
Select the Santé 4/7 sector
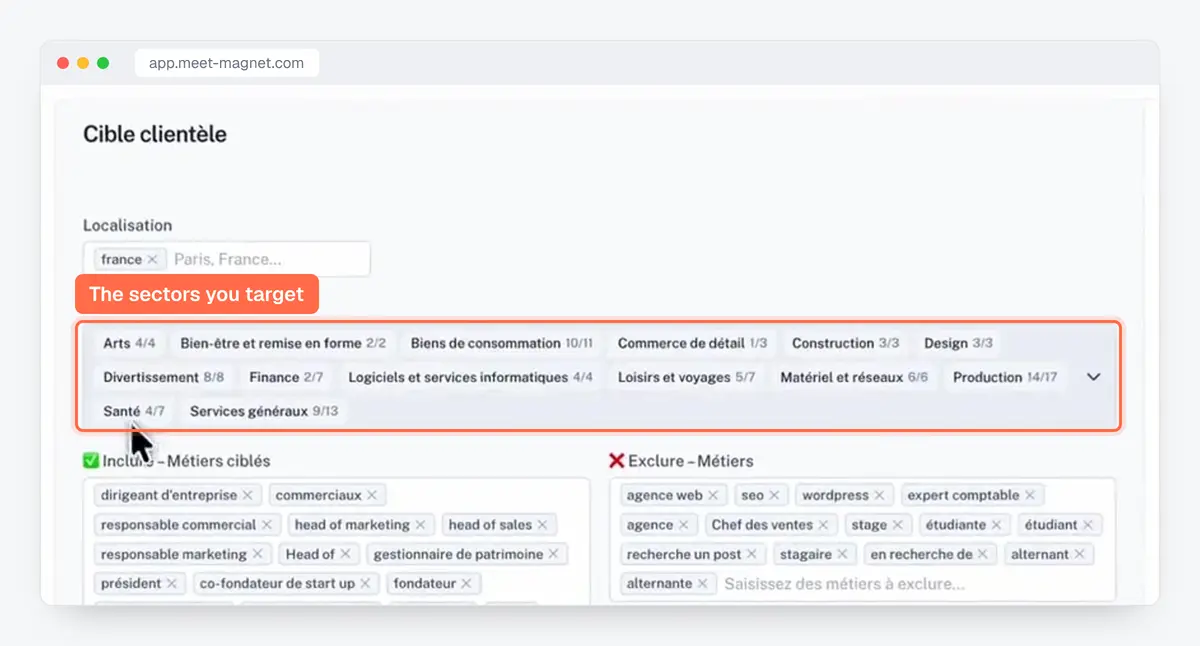point(134,411)
